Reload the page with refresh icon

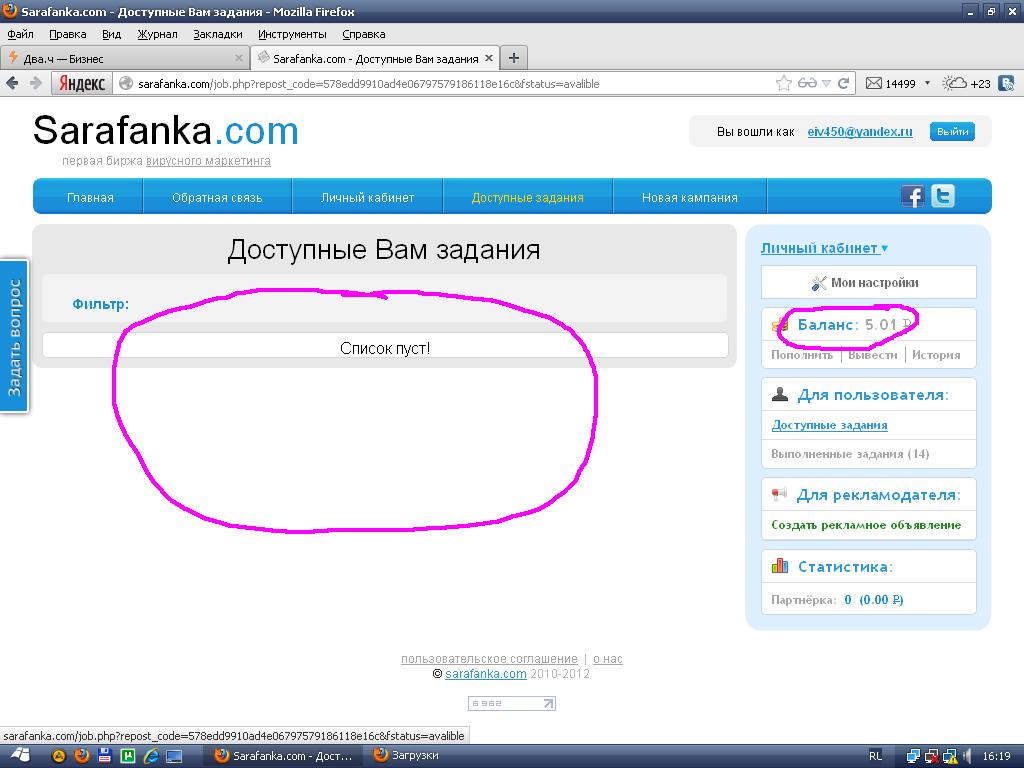(x=843, y=83)
